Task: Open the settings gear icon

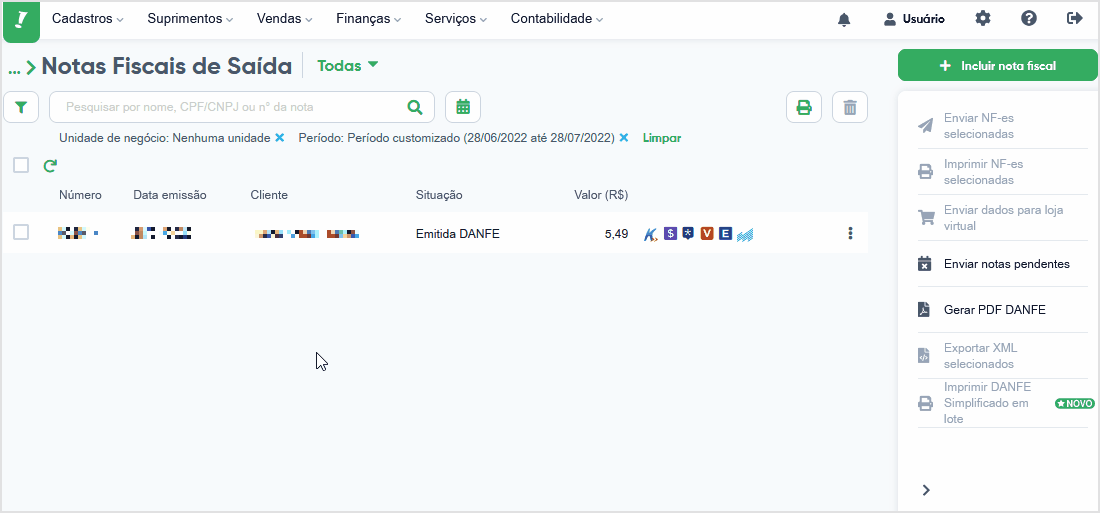Action: (x=983, y=19)
